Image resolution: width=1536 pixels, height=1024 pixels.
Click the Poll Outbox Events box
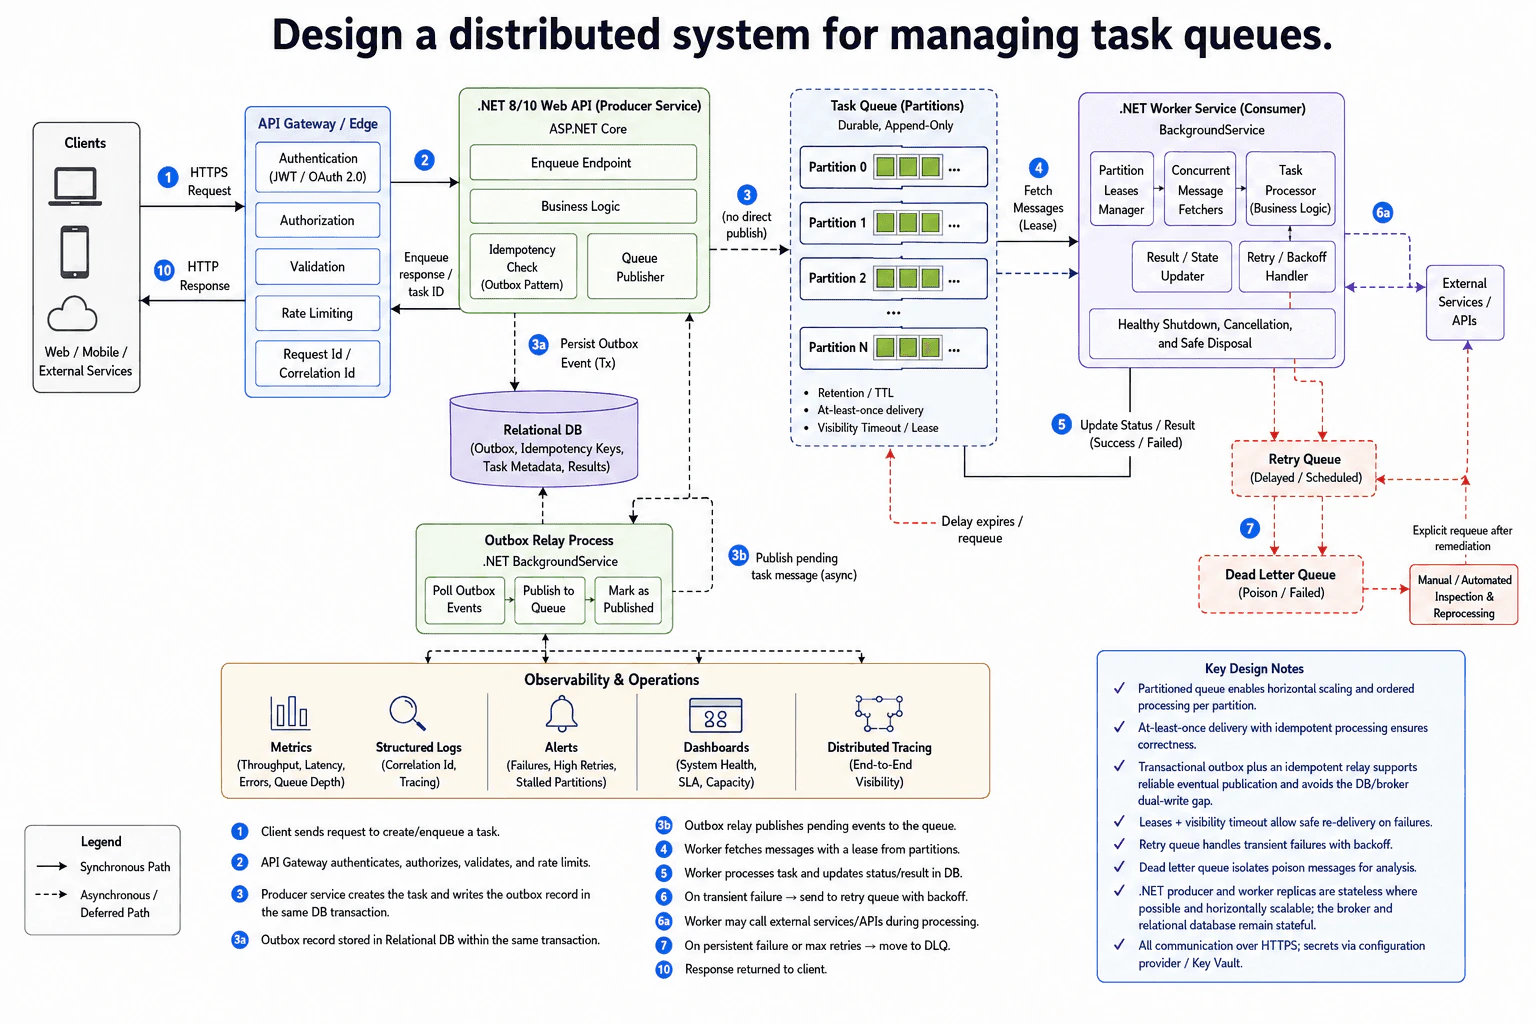(464, 600)
